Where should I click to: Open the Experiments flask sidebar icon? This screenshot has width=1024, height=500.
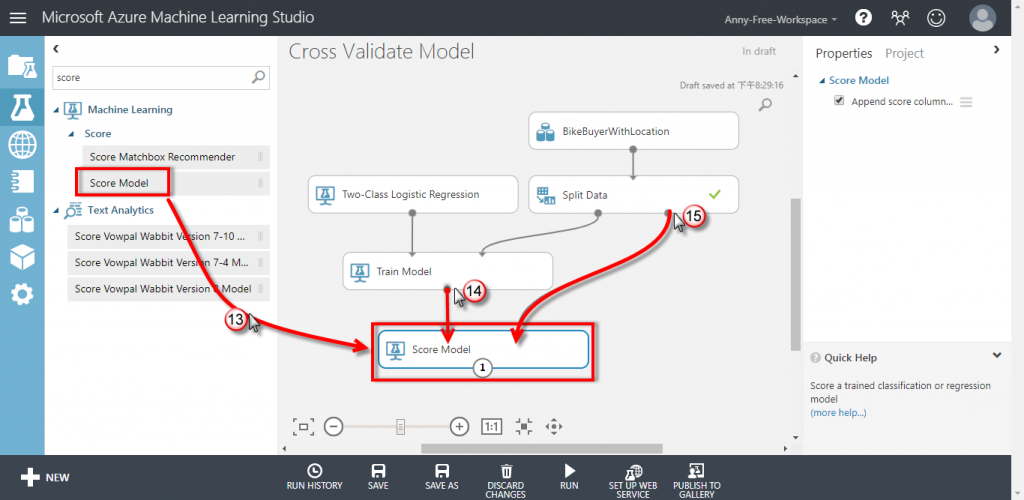tap(22, 107)
